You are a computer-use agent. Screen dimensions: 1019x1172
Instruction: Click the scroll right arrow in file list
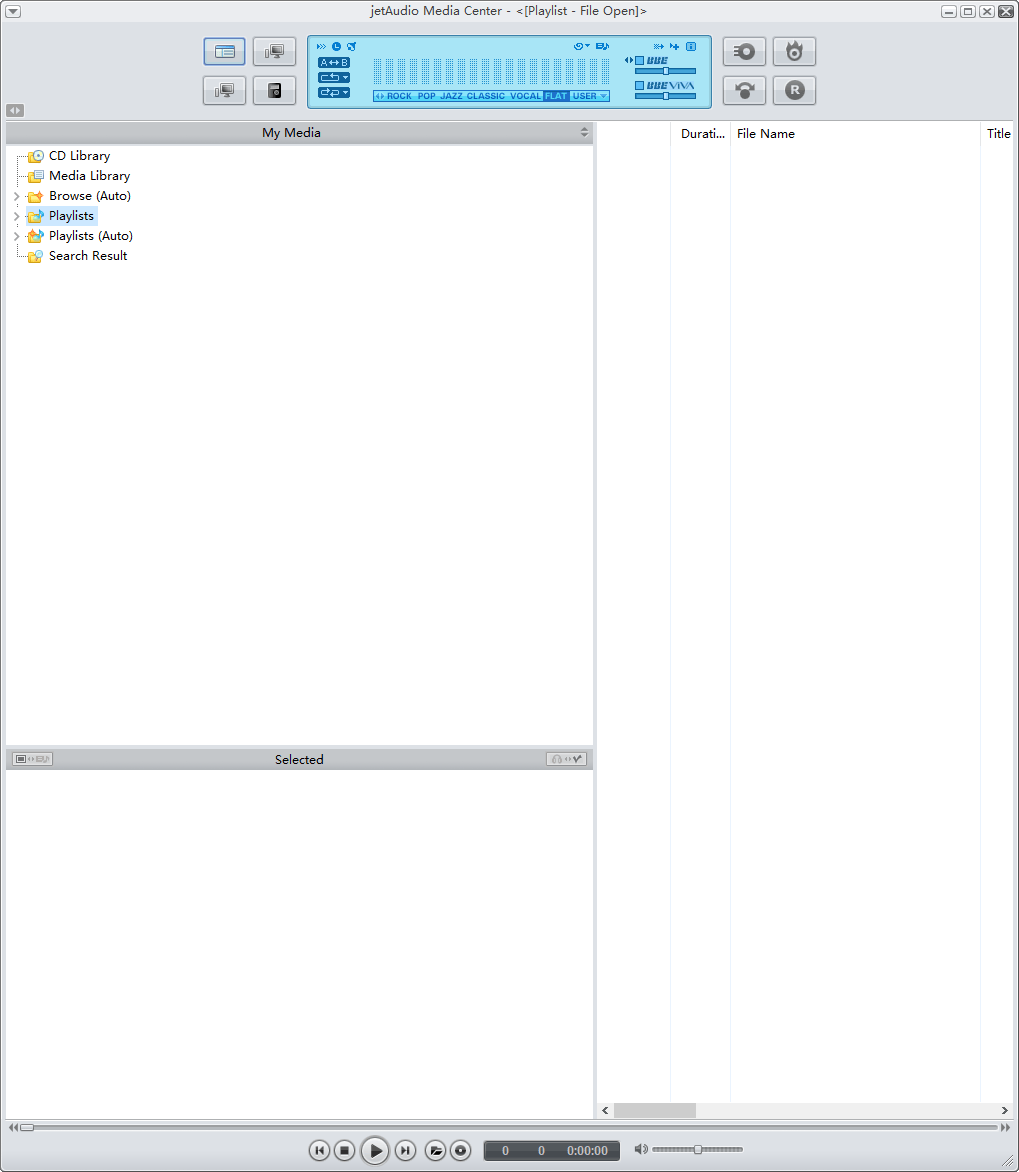(x=1005, y=1111)
